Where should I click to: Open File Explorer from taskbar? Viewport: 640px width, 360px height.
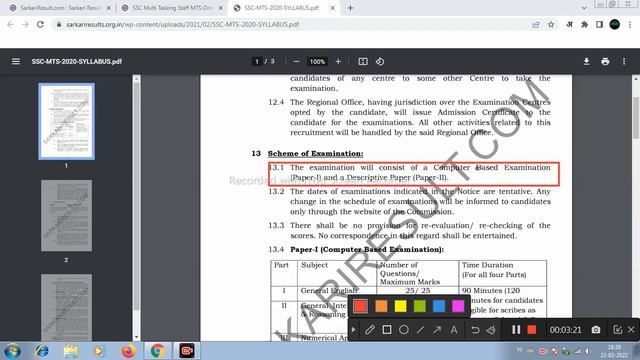(x=71, y=351)
